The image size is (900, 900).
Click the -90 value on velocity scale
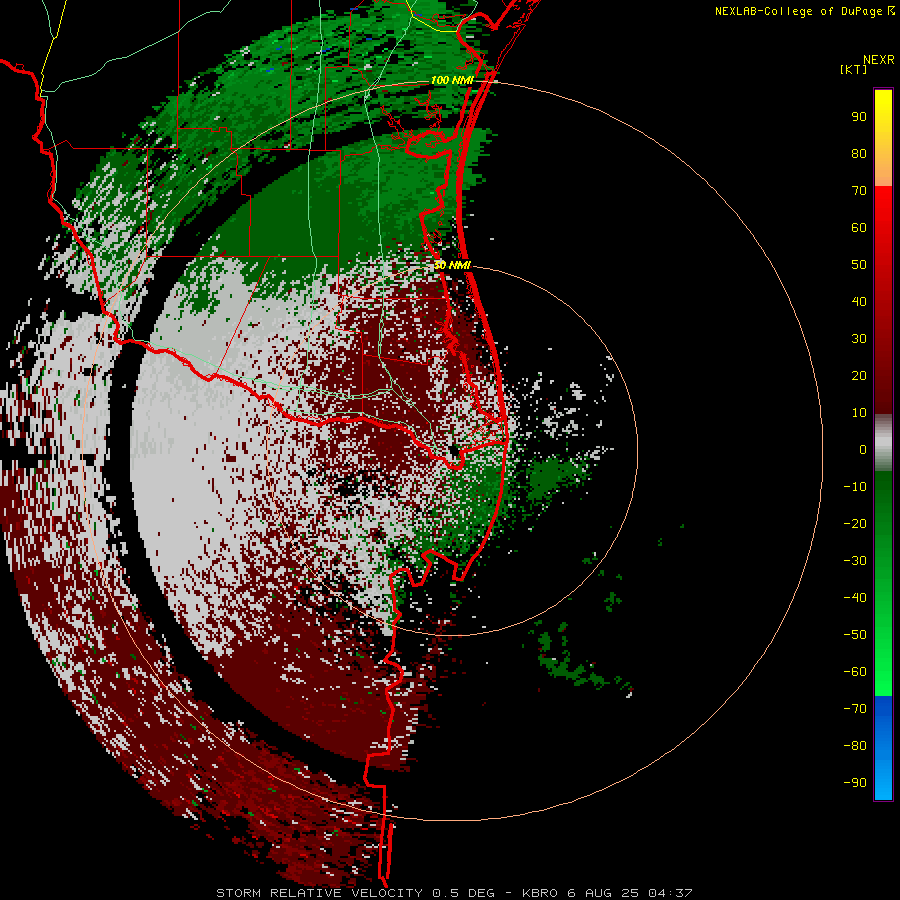click(855, 783)
